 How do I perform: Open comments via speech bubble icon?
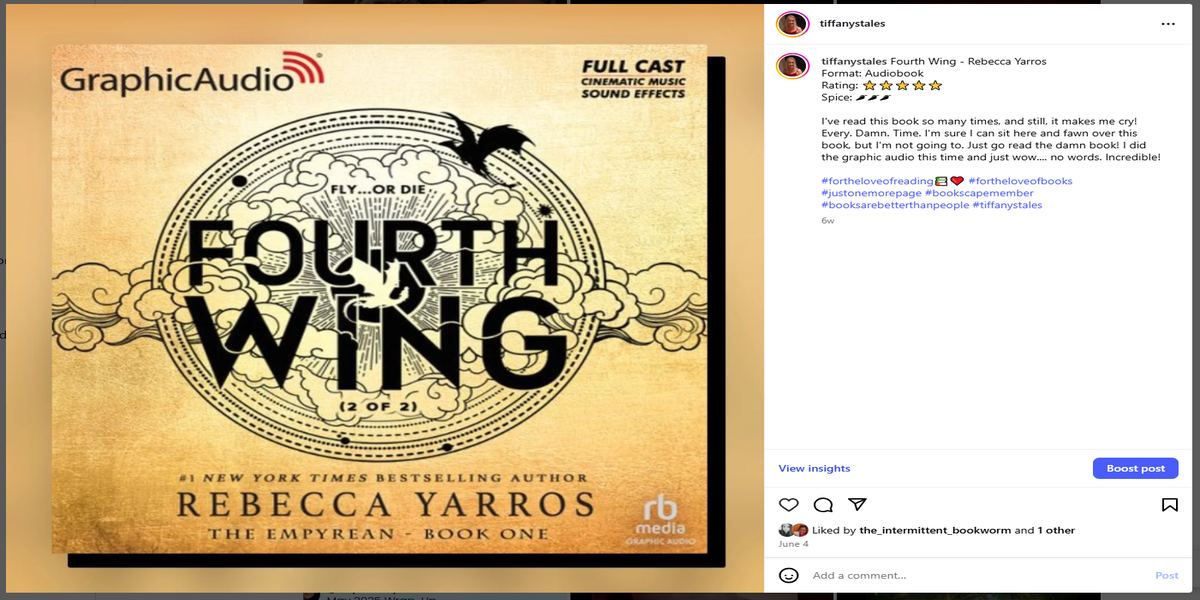[x=823, y=505]
